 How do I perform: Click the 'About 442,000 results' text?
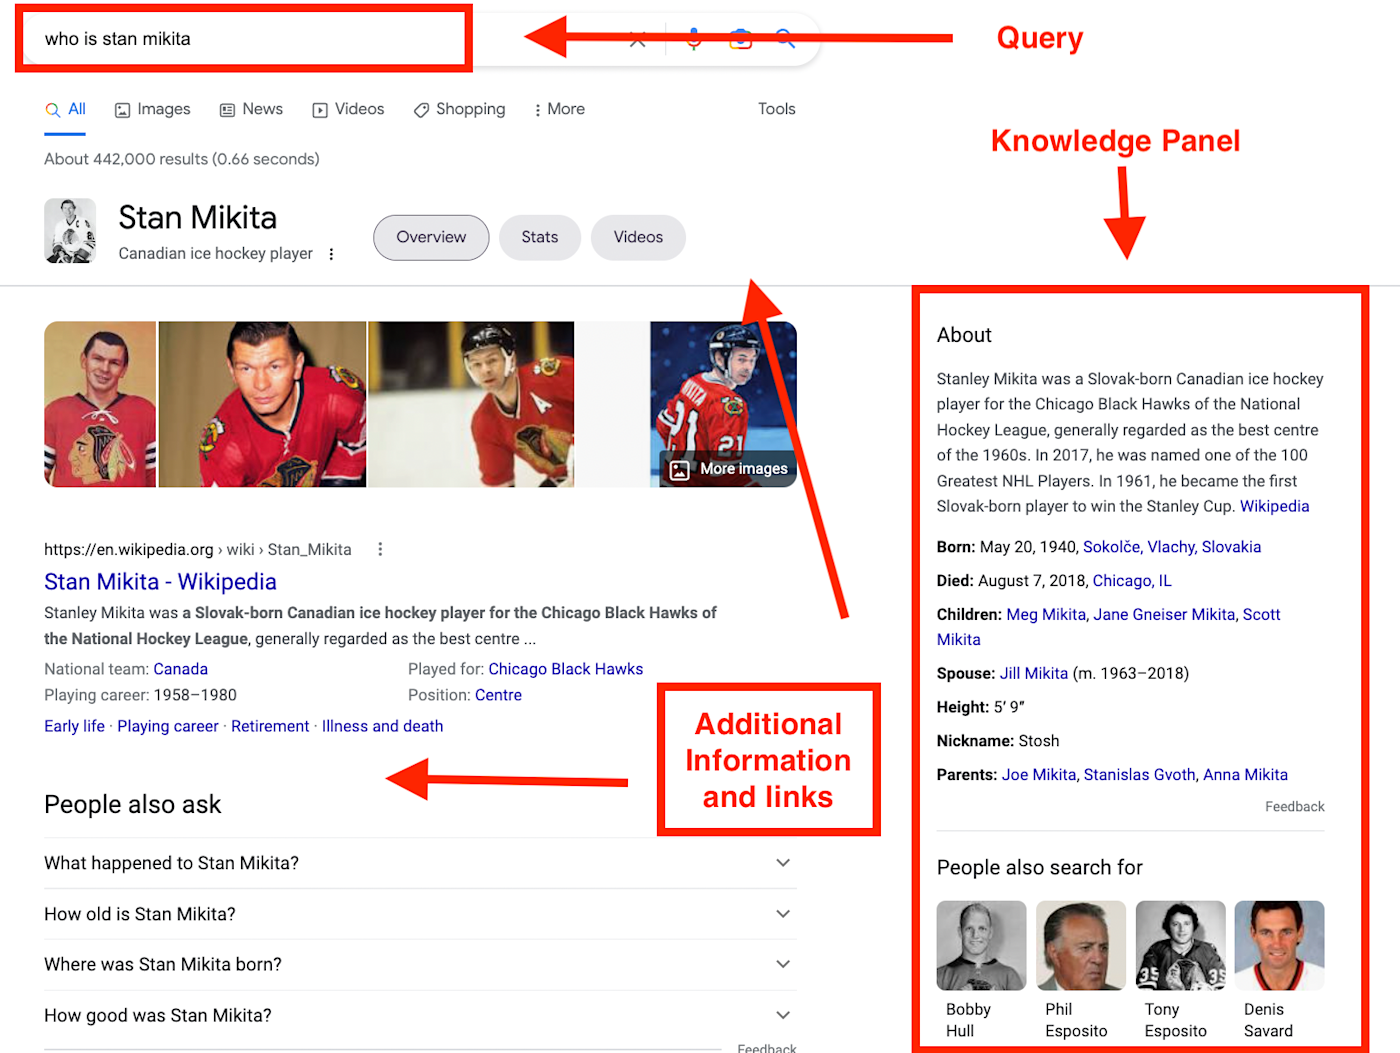pyautogui.click(x=182, y=159)
